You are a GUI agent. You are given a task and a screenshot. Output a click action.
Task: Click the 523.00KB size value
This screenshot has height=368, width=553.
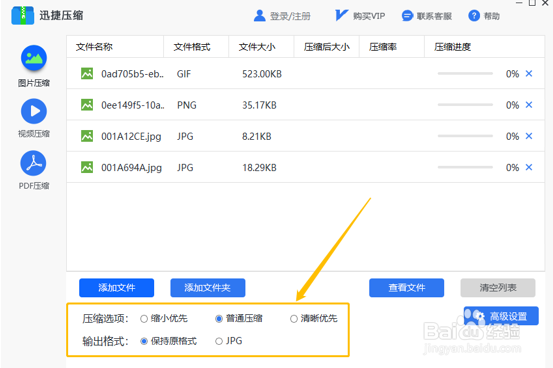coord(262,74)
